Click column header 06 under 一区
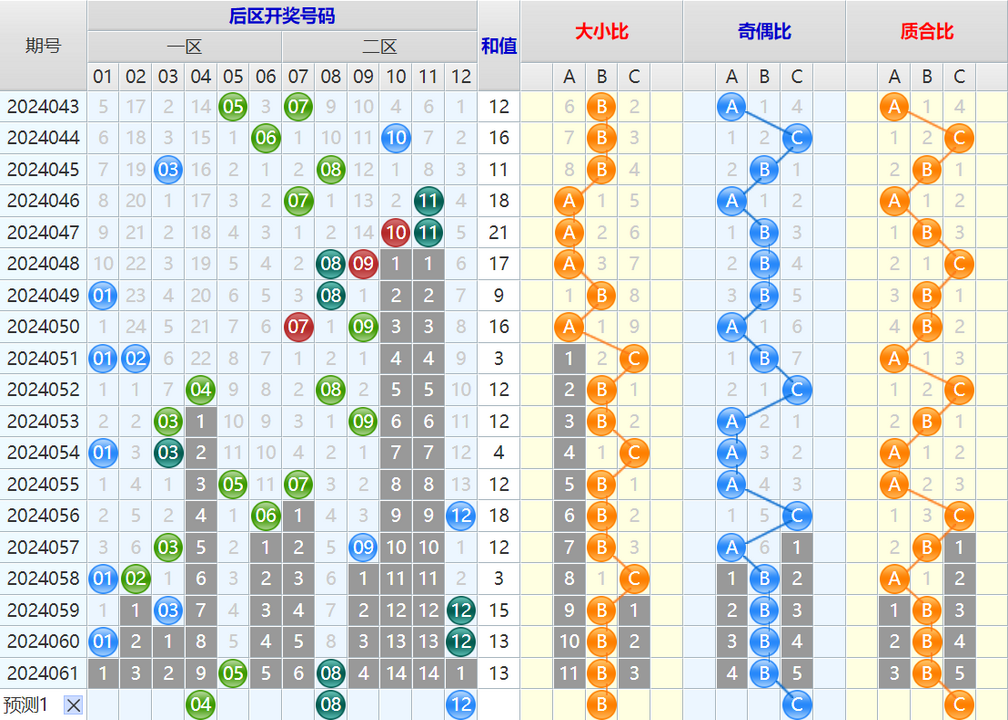The width and height of the screenshot is (1008, 720). 266,76
